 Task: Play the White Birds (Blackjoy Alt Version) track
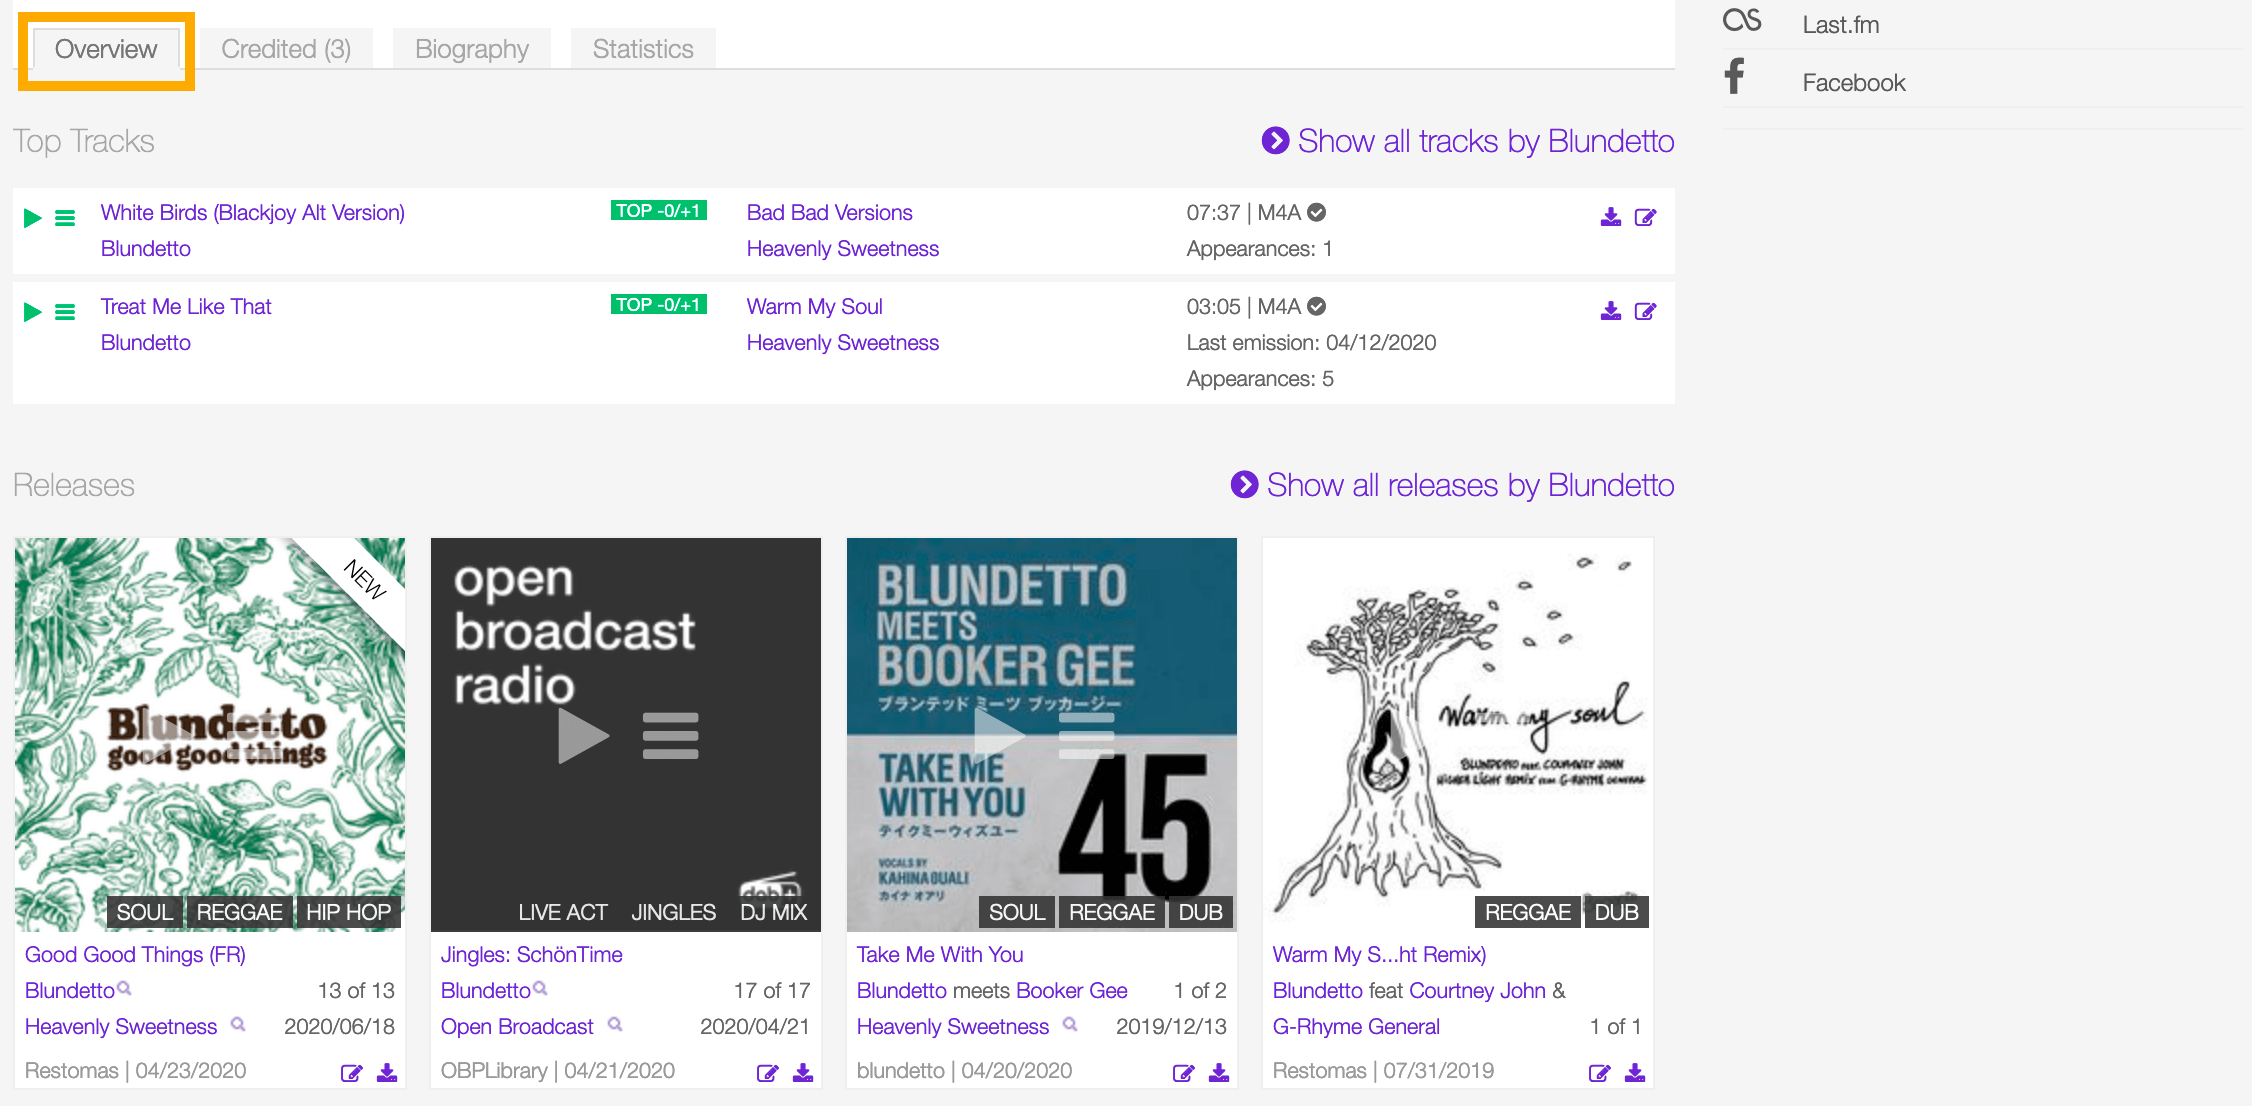(x=33, y=218)
